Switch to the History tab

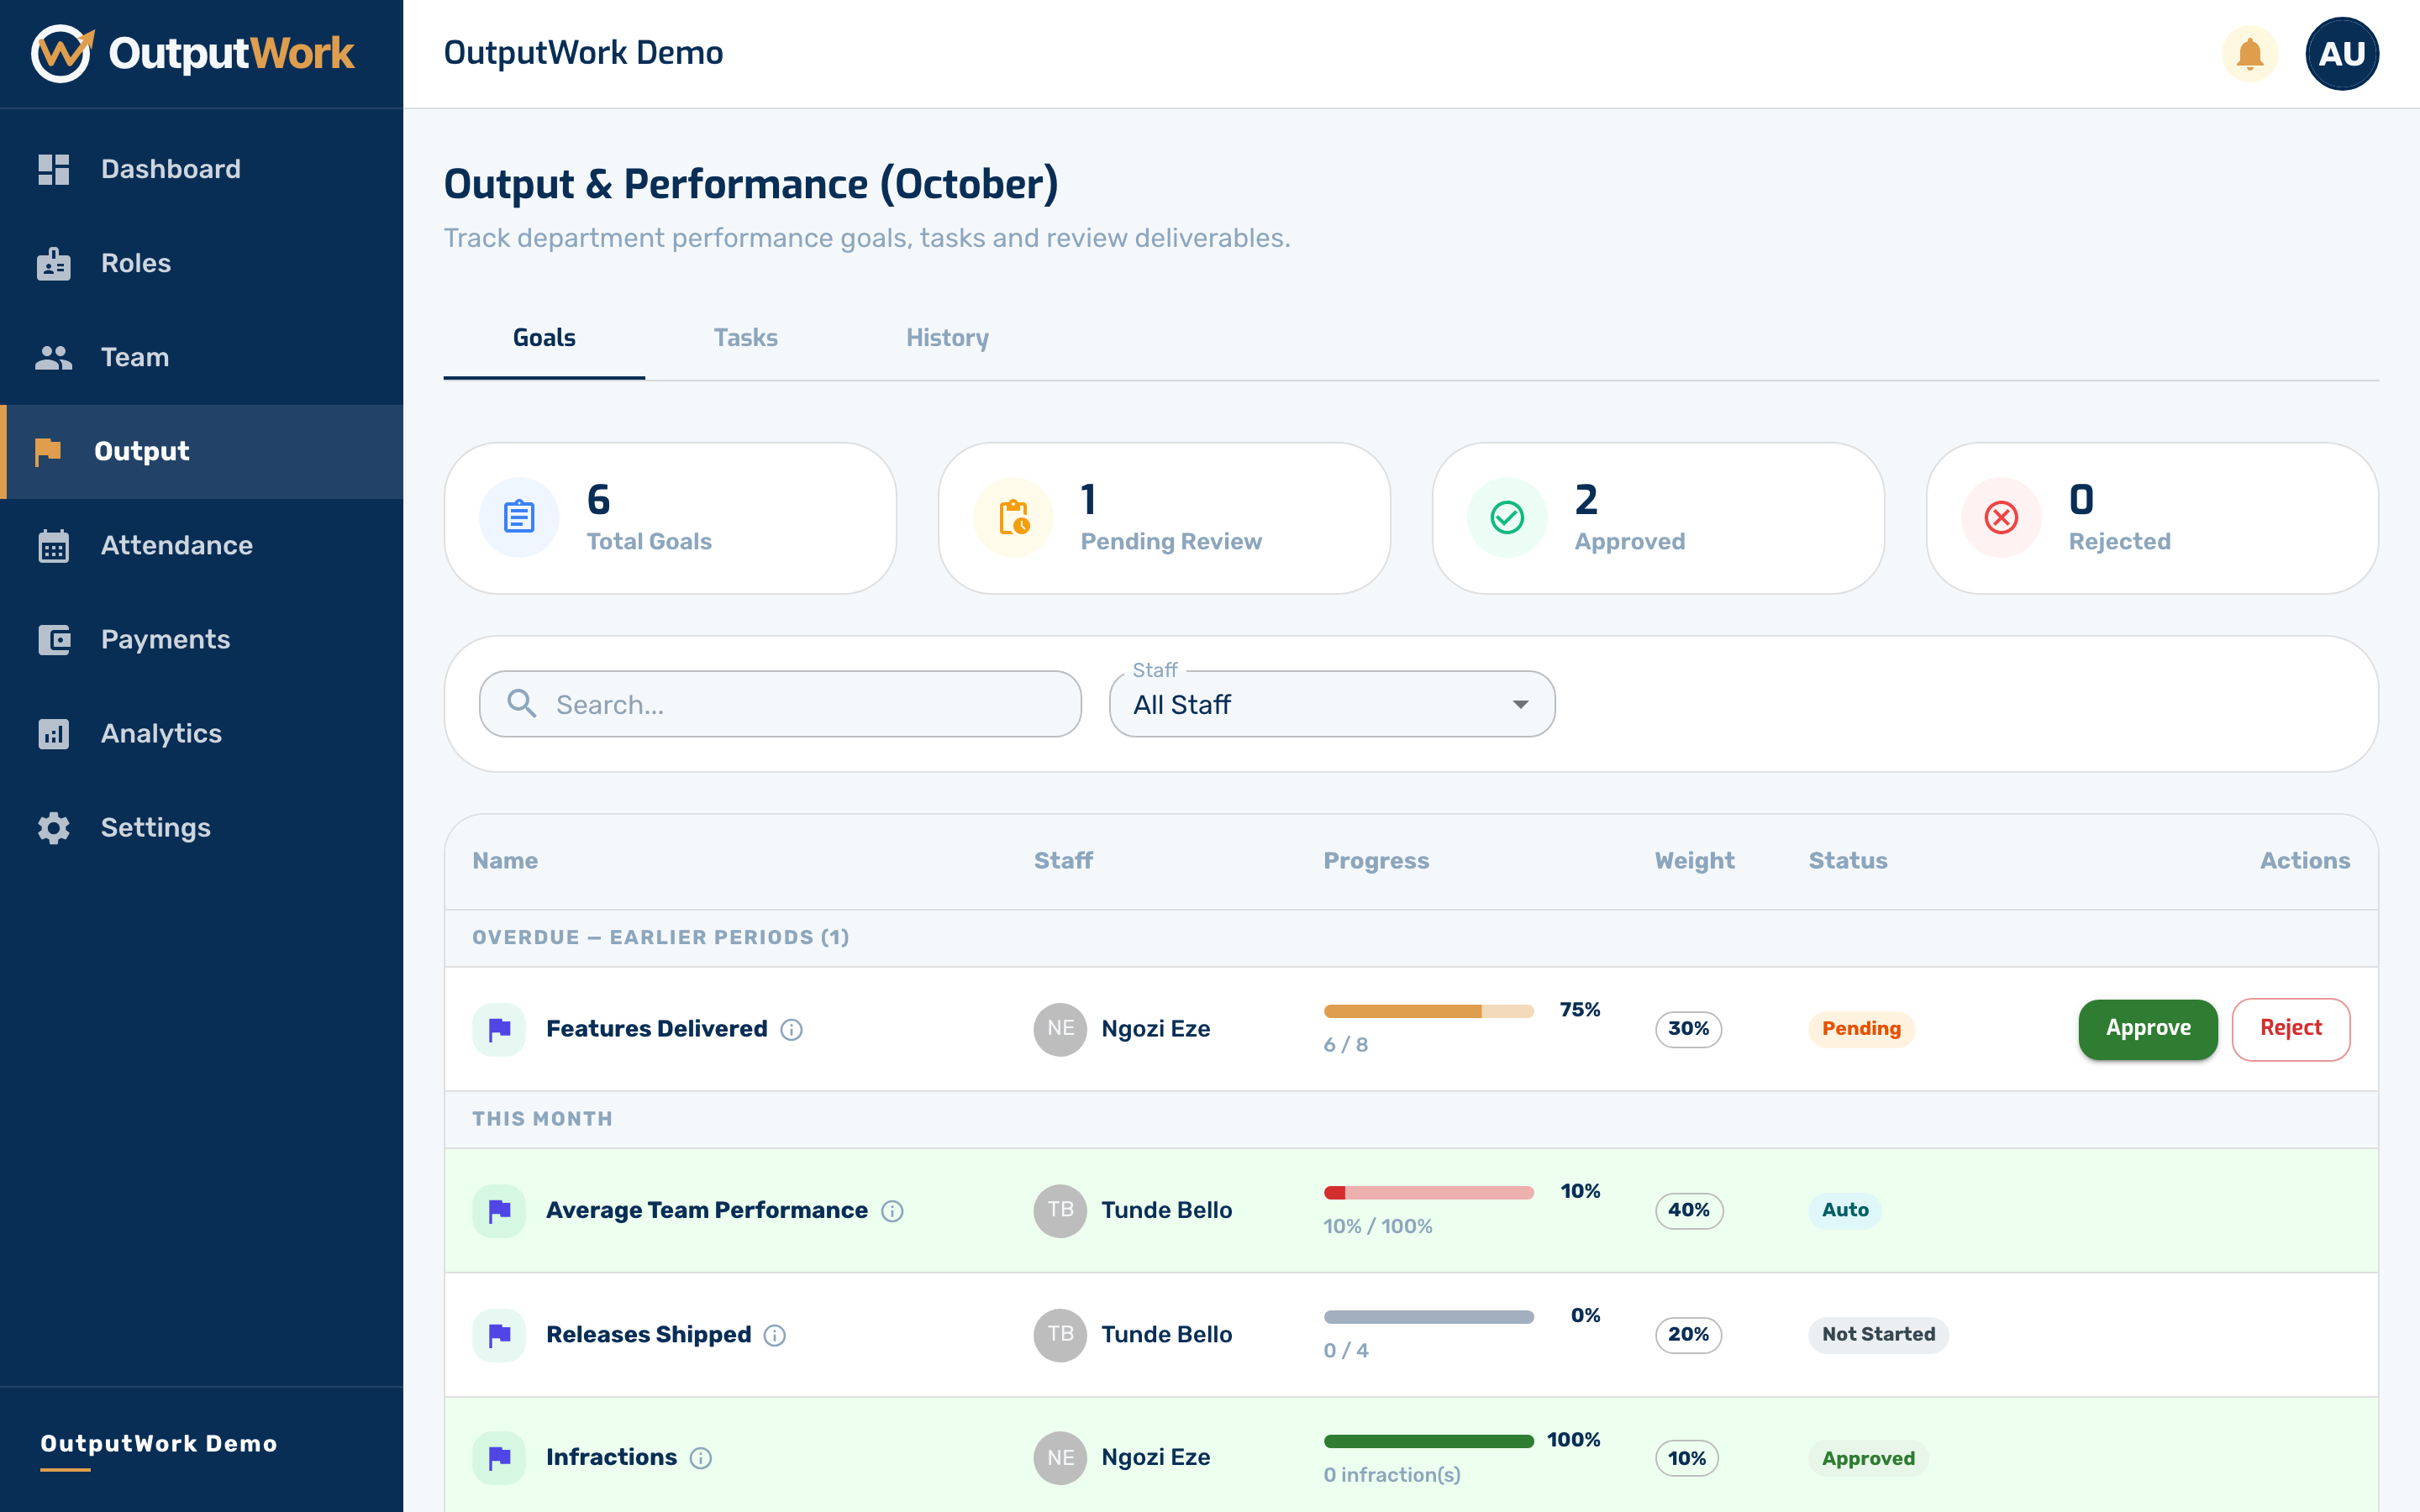[x=947, y=338]
